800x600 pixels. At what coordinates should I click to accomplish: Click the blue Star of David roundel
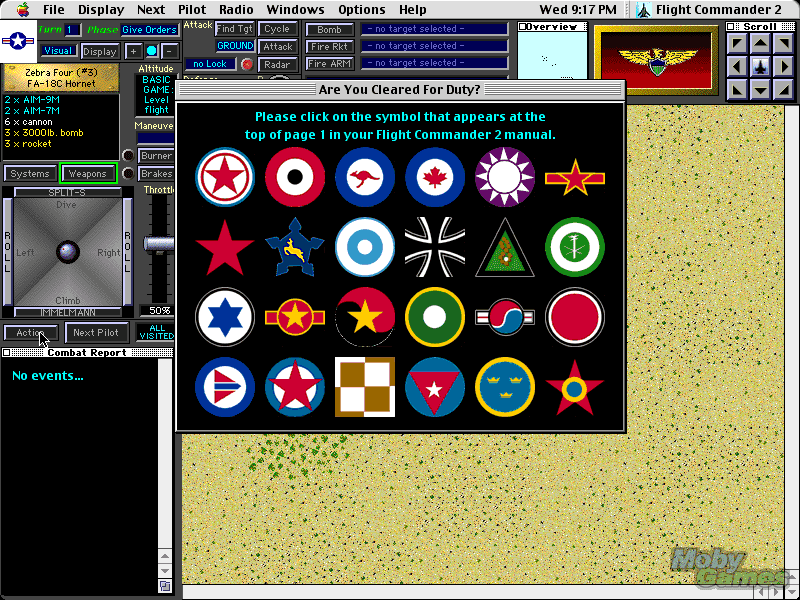(x=224, y=317)
